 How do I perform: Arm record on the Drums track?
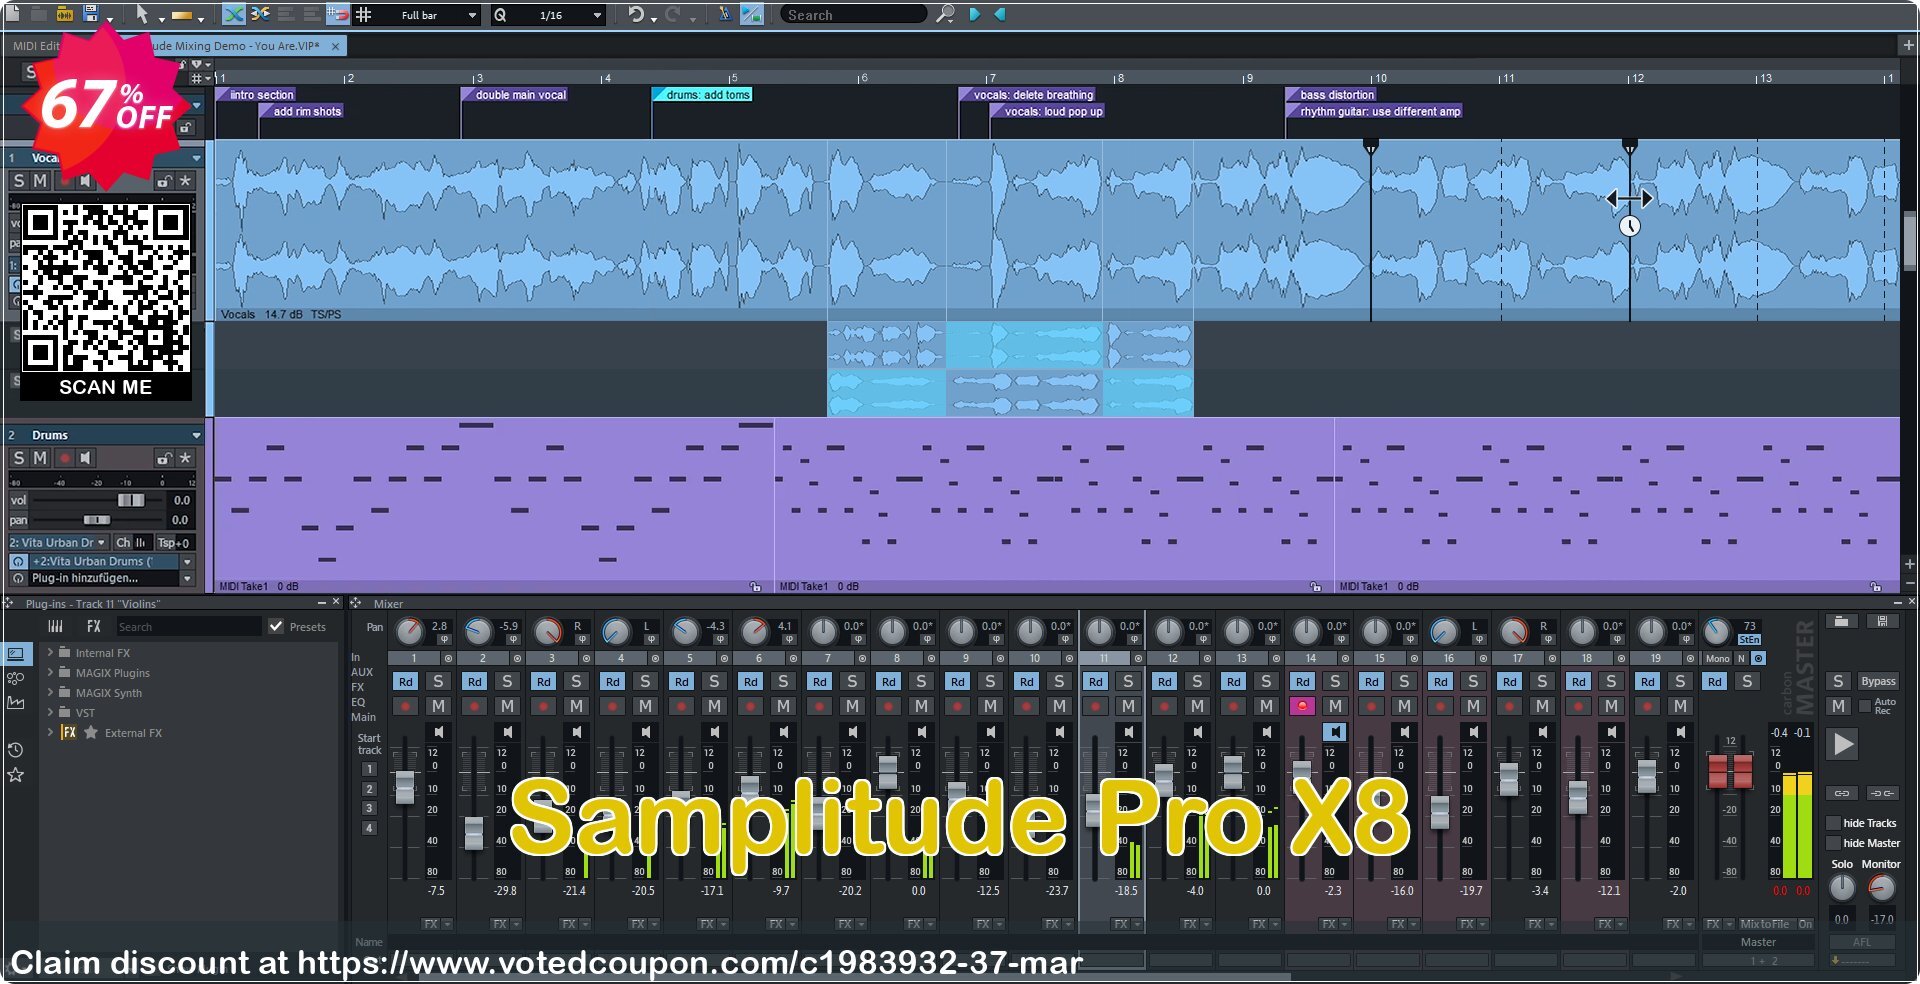point(64,458)
